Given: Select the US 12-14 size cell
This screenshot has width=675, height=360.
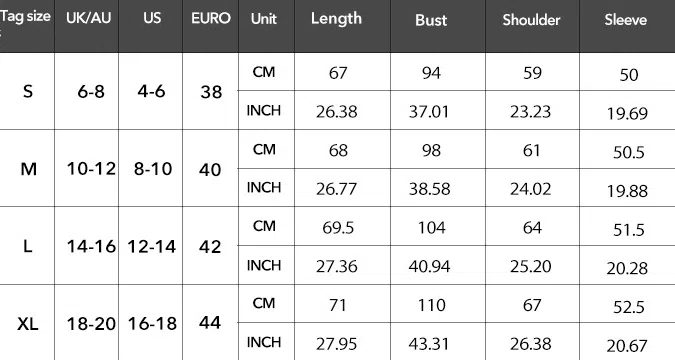Looking at the screenshot, I should [x=152, y=247].
